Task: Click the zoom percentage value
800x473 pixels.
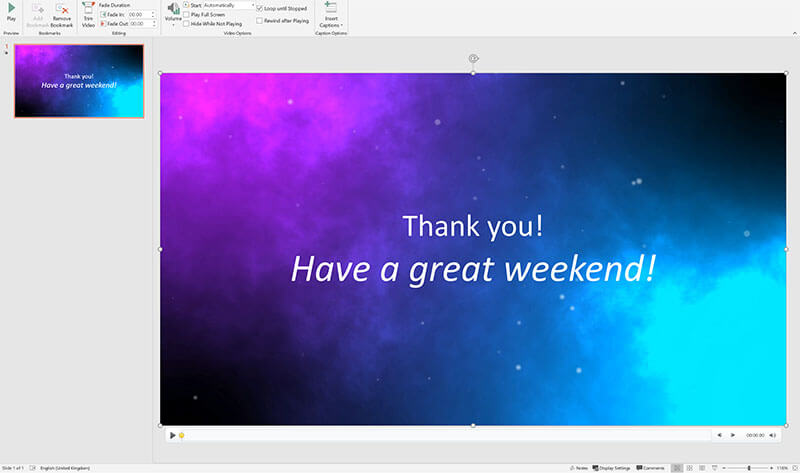Action: (782, 468)
